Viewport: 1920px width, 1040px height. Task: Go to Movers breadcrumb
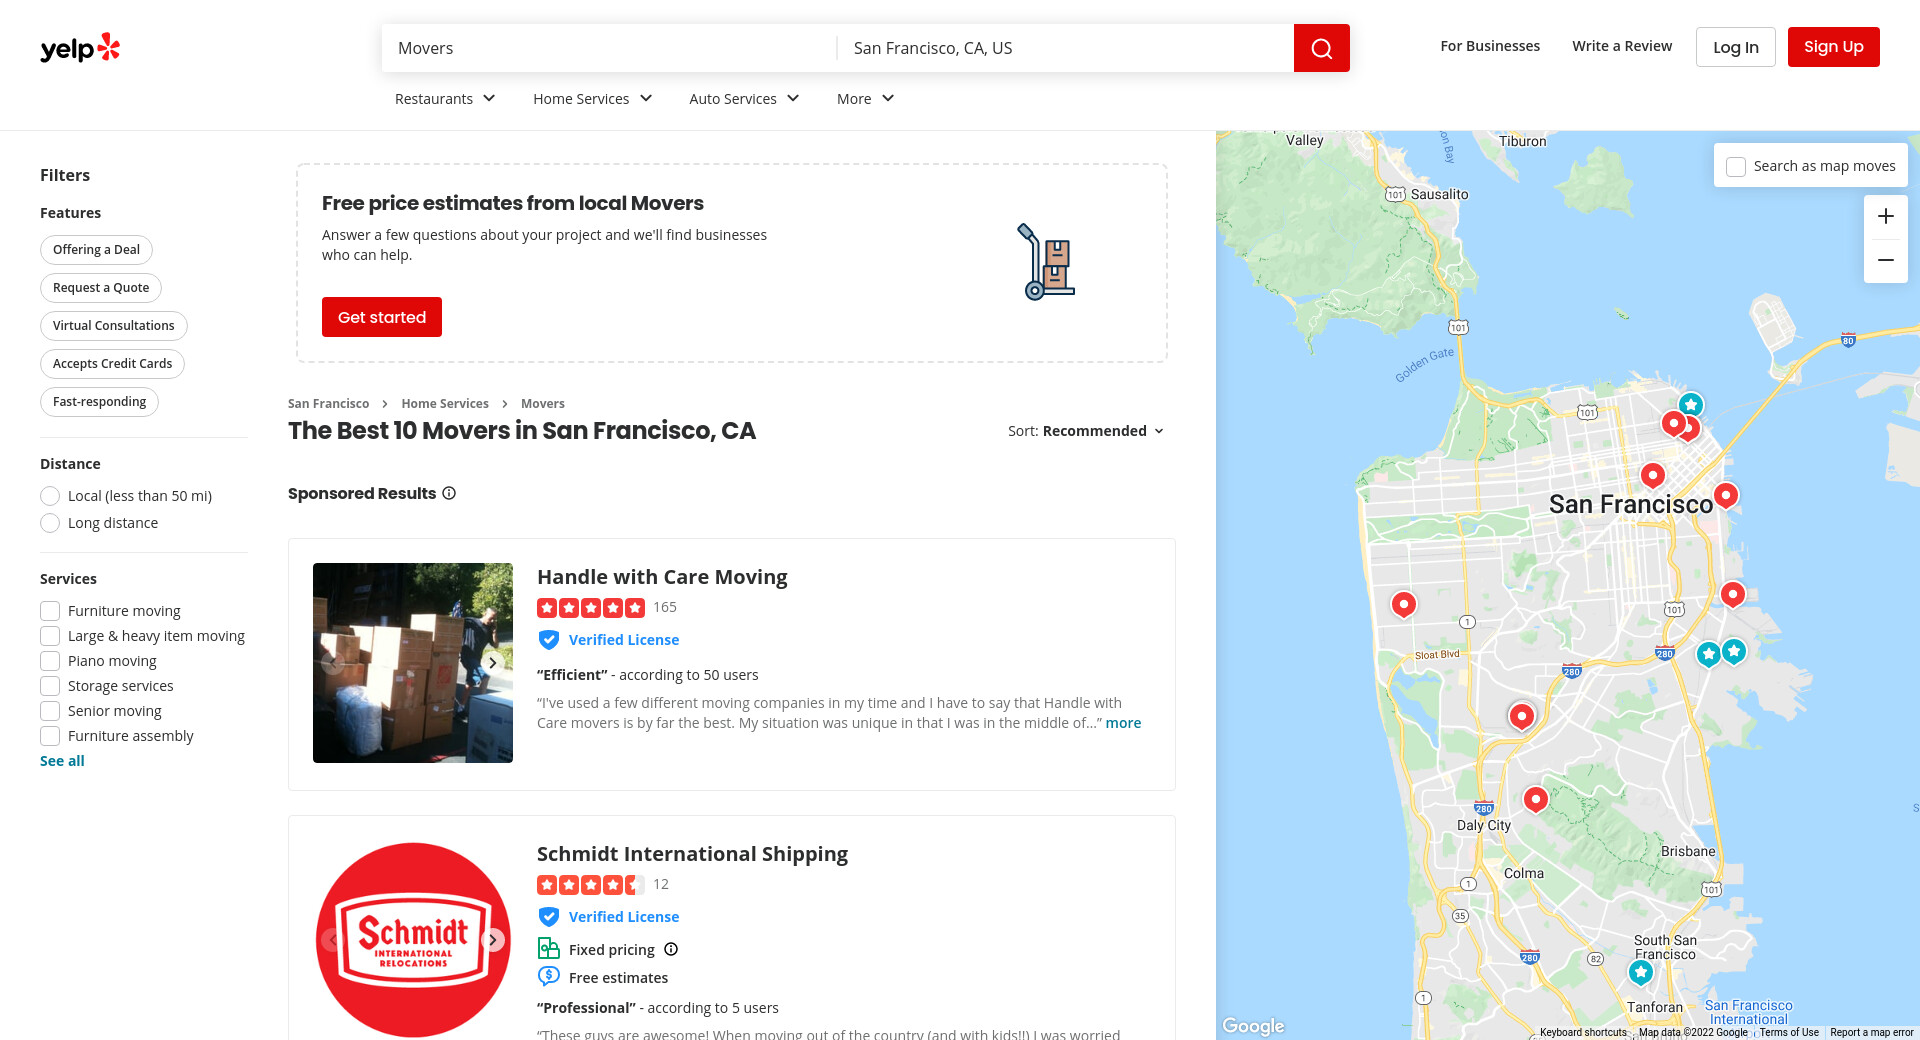[x=543, y=404]
